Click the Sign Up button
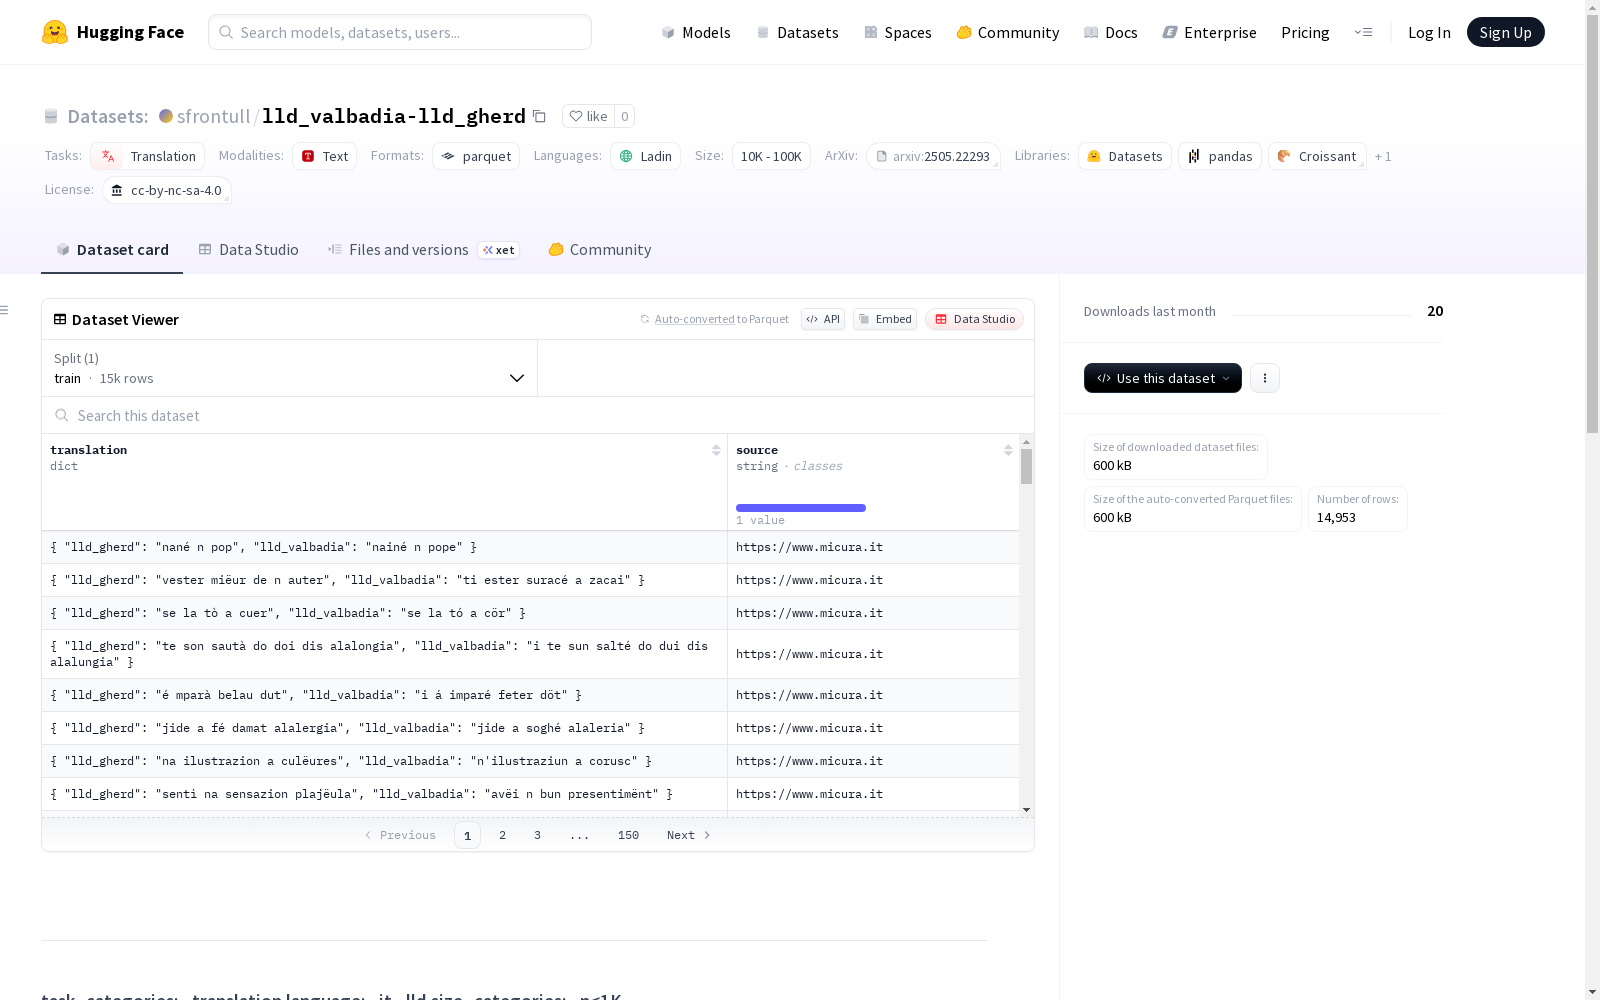 click(1505, 32)
